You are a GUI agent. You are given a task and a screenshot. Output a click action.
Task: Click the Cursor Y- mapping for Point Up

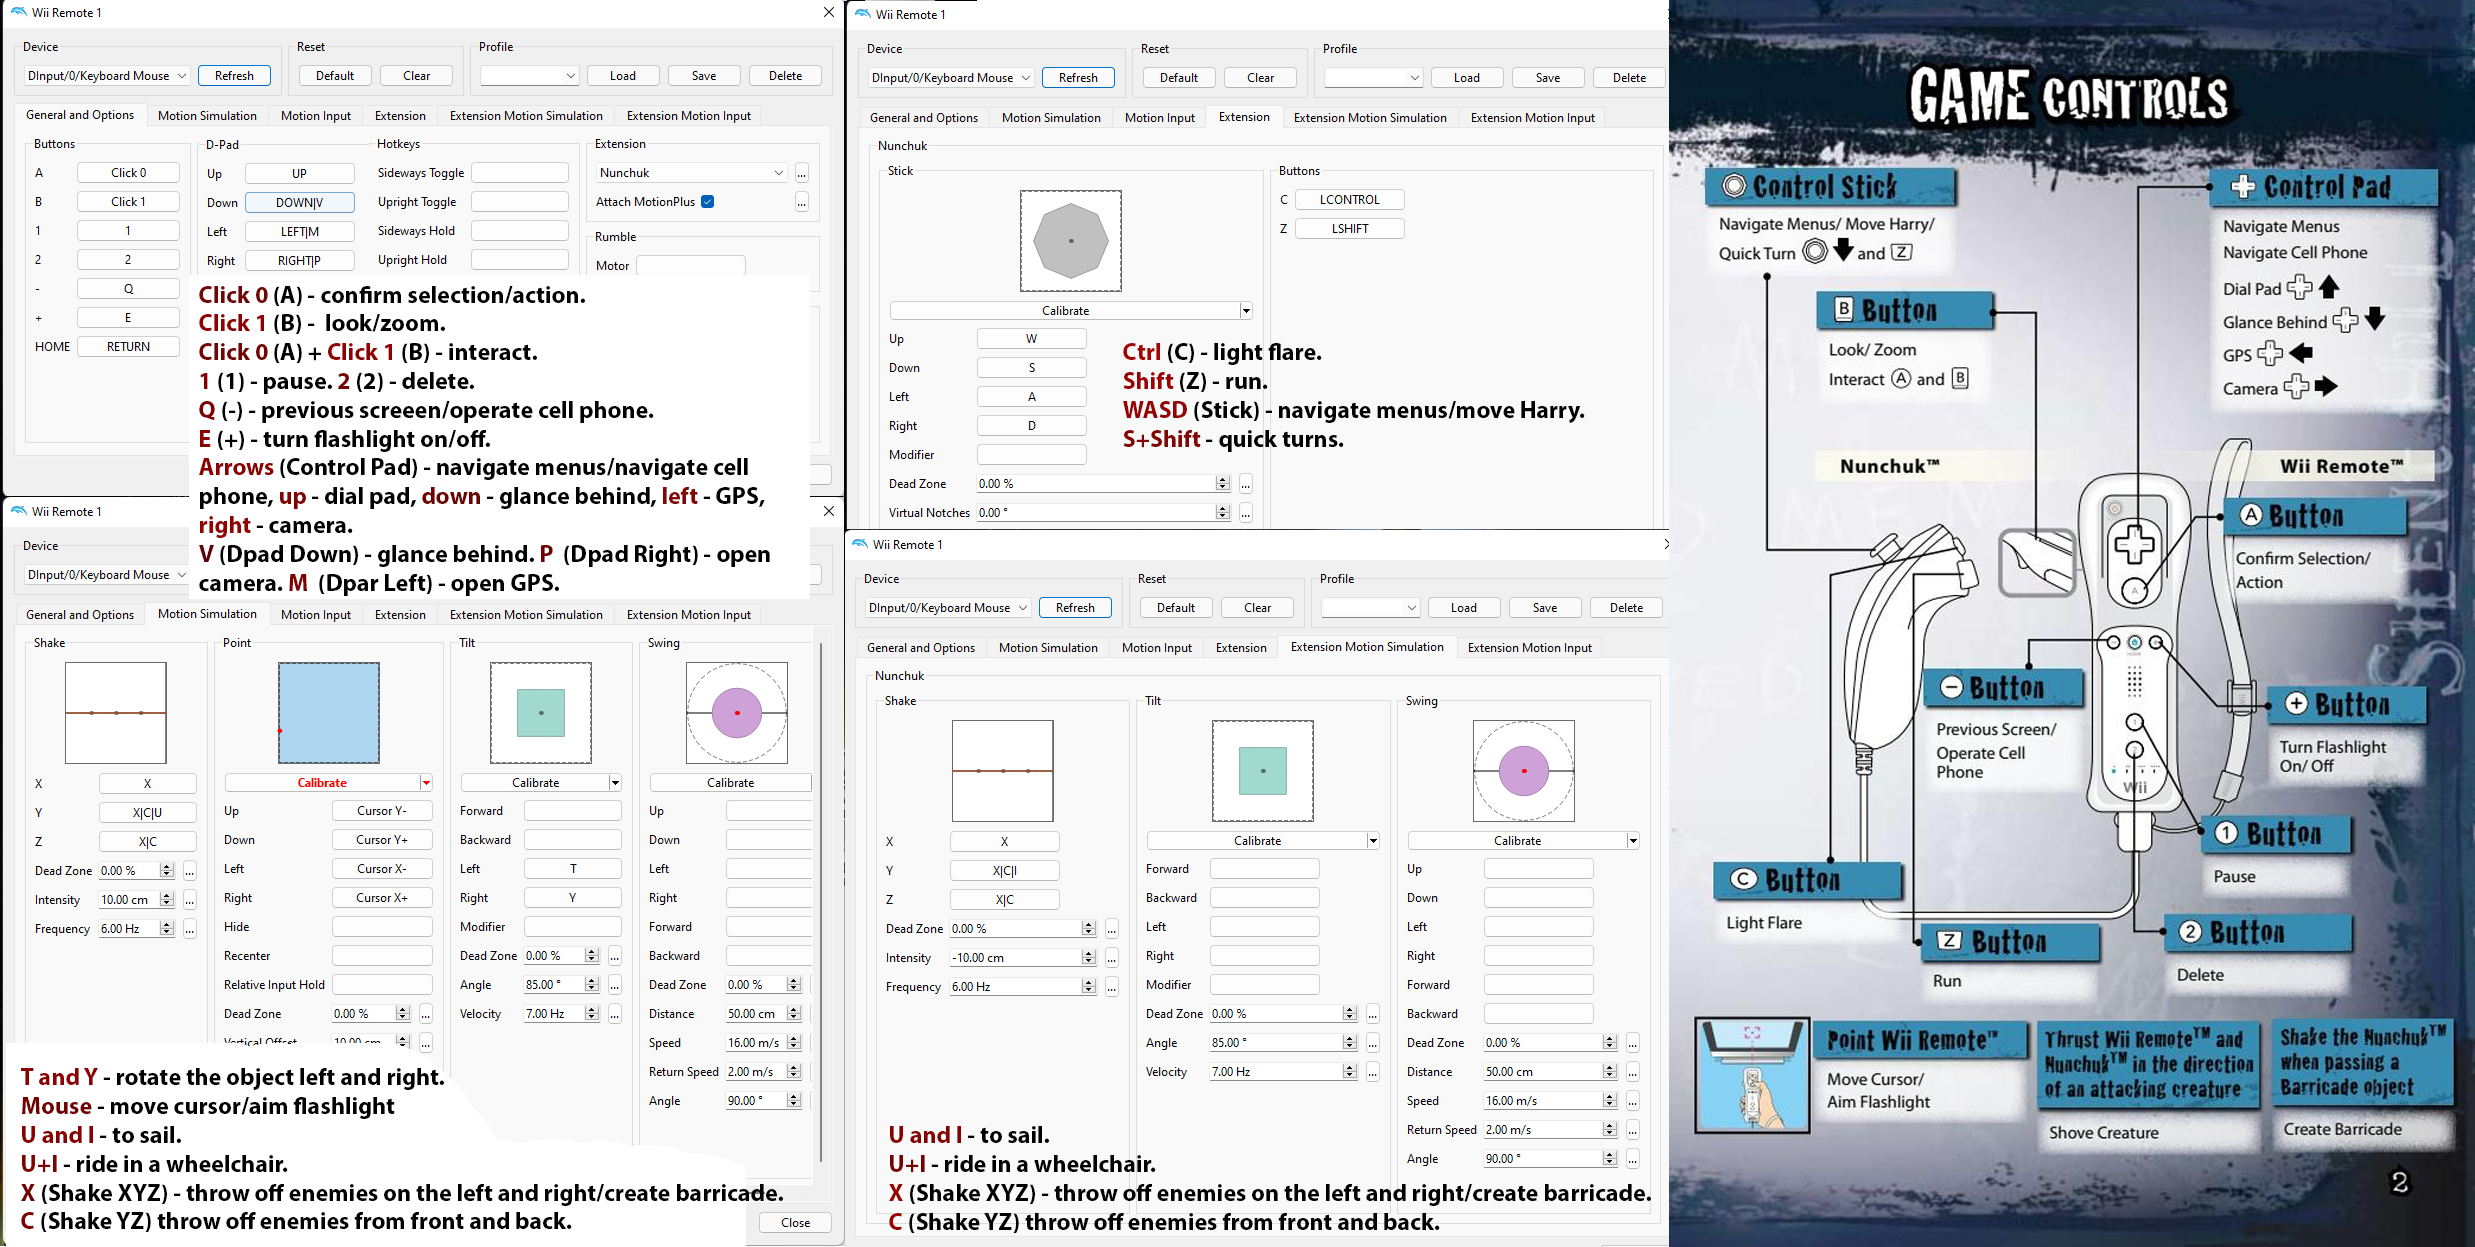[x=381, y=811]
